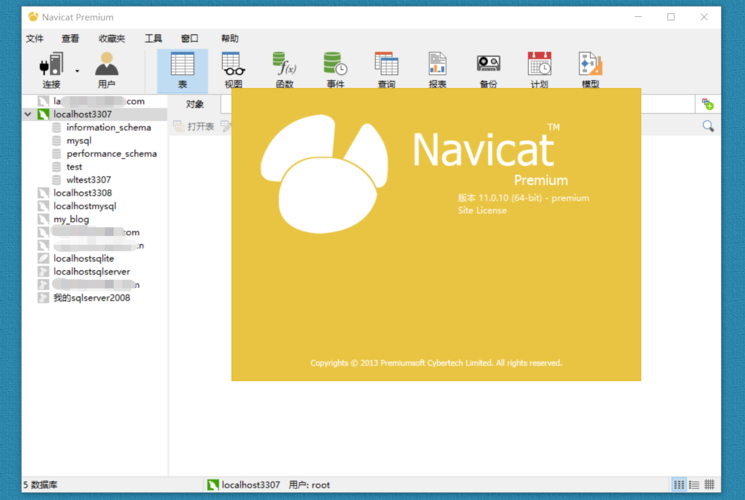Select the 报表 (Report) toolbar icon

coord(437,70)
